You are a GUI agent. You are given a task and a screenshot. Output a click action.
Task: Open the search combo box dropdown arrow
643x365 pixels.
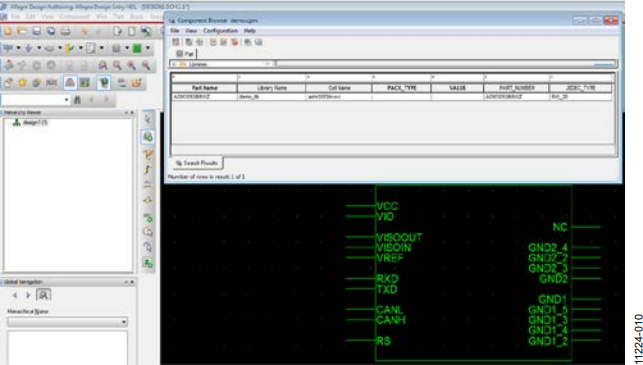(x=66, y=100)
